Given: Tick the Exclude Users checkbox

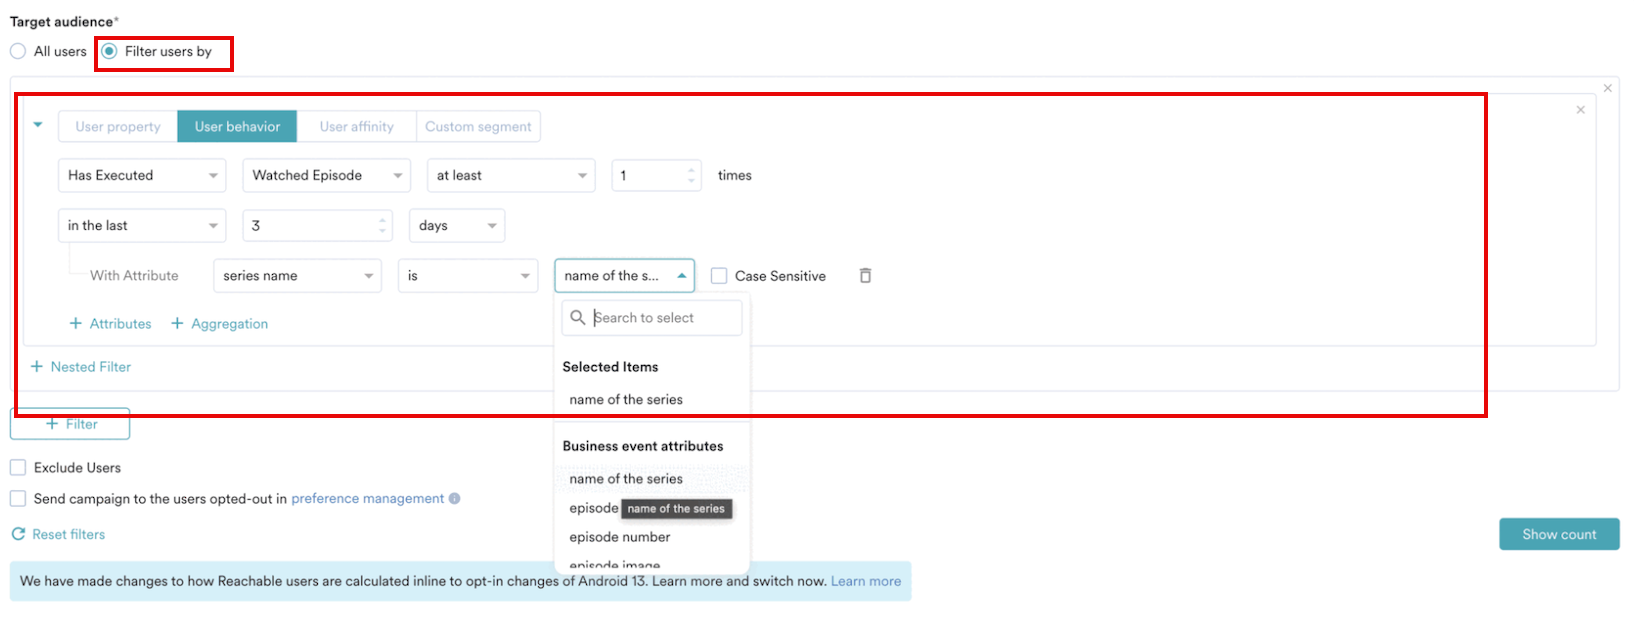Looking at the screenshot, I should tap(18, 467).
